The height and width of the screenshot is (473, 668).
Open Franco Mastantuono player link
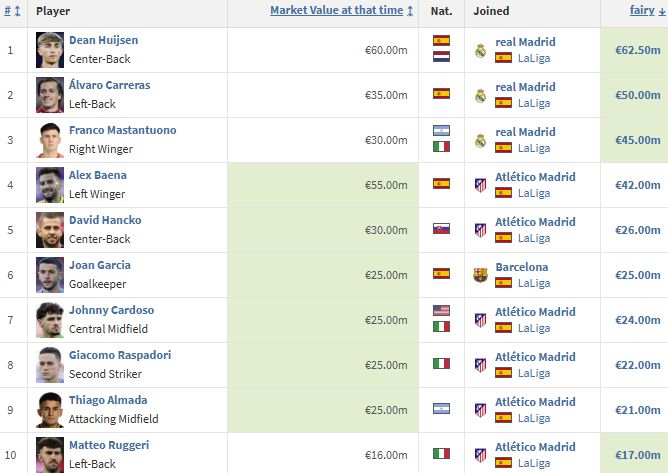[123, 130]
